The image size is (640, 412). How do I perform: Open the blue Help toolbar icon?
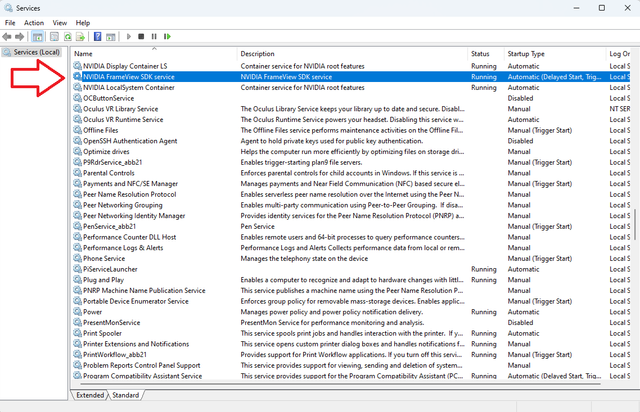pos(98,37)
